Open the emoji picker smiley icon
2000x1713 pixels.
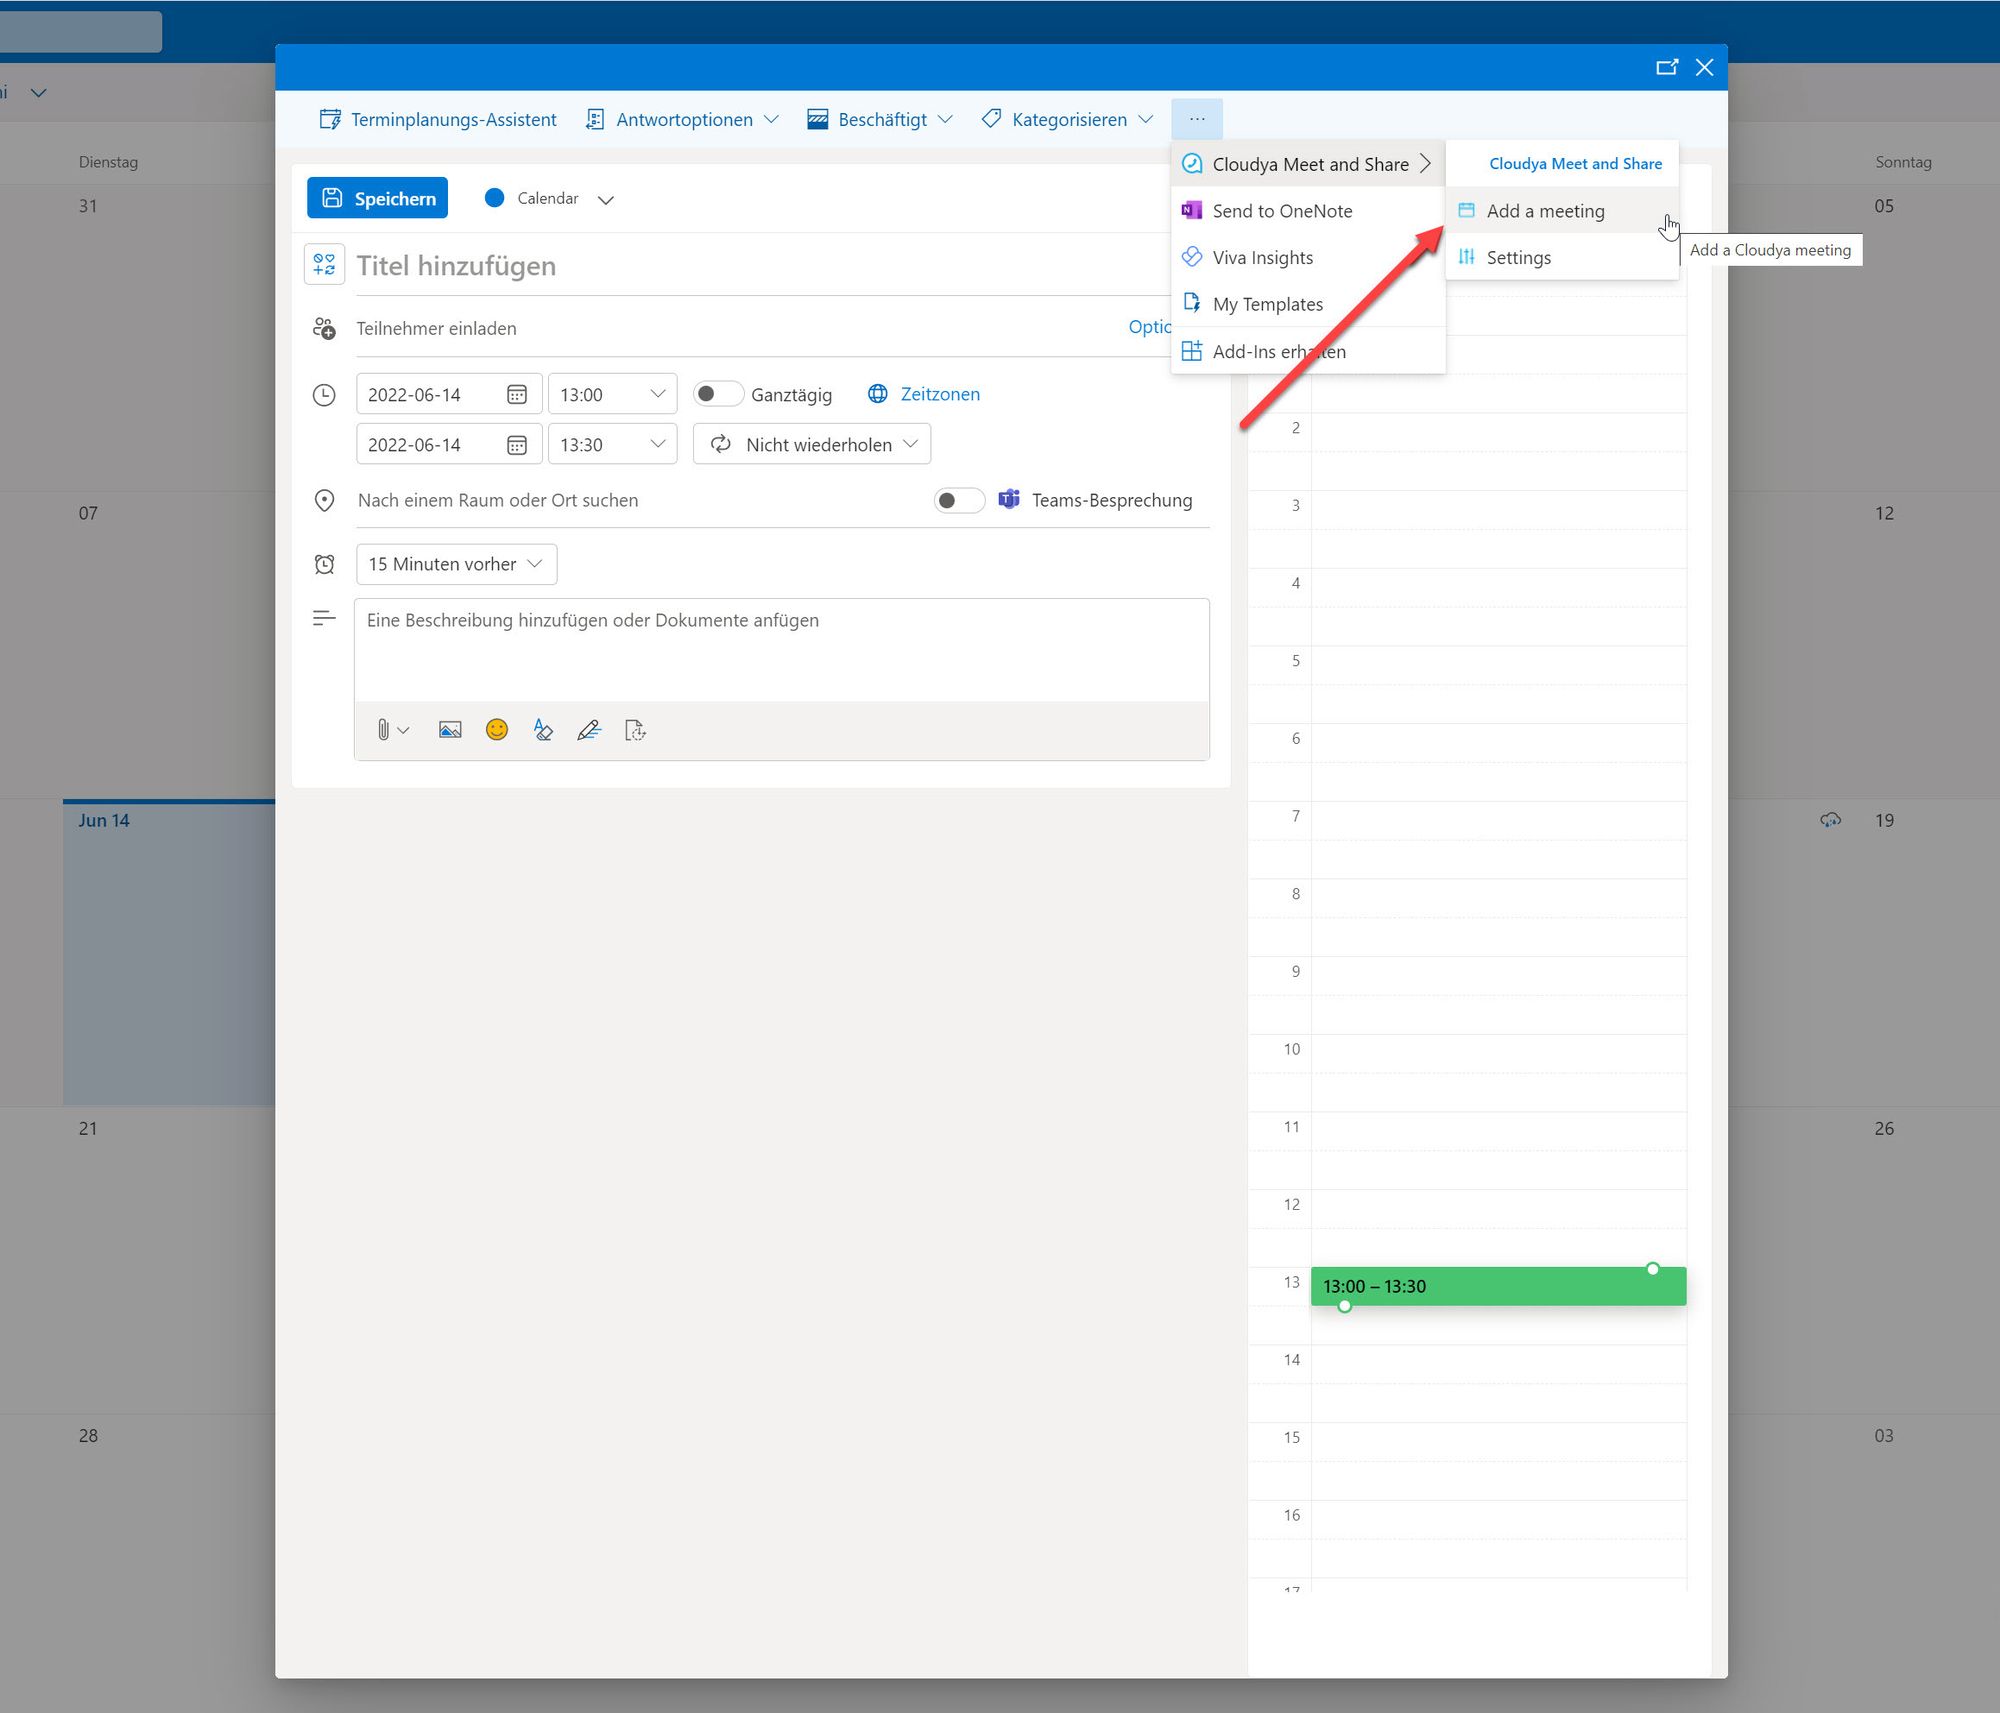[x=497, y=730]
